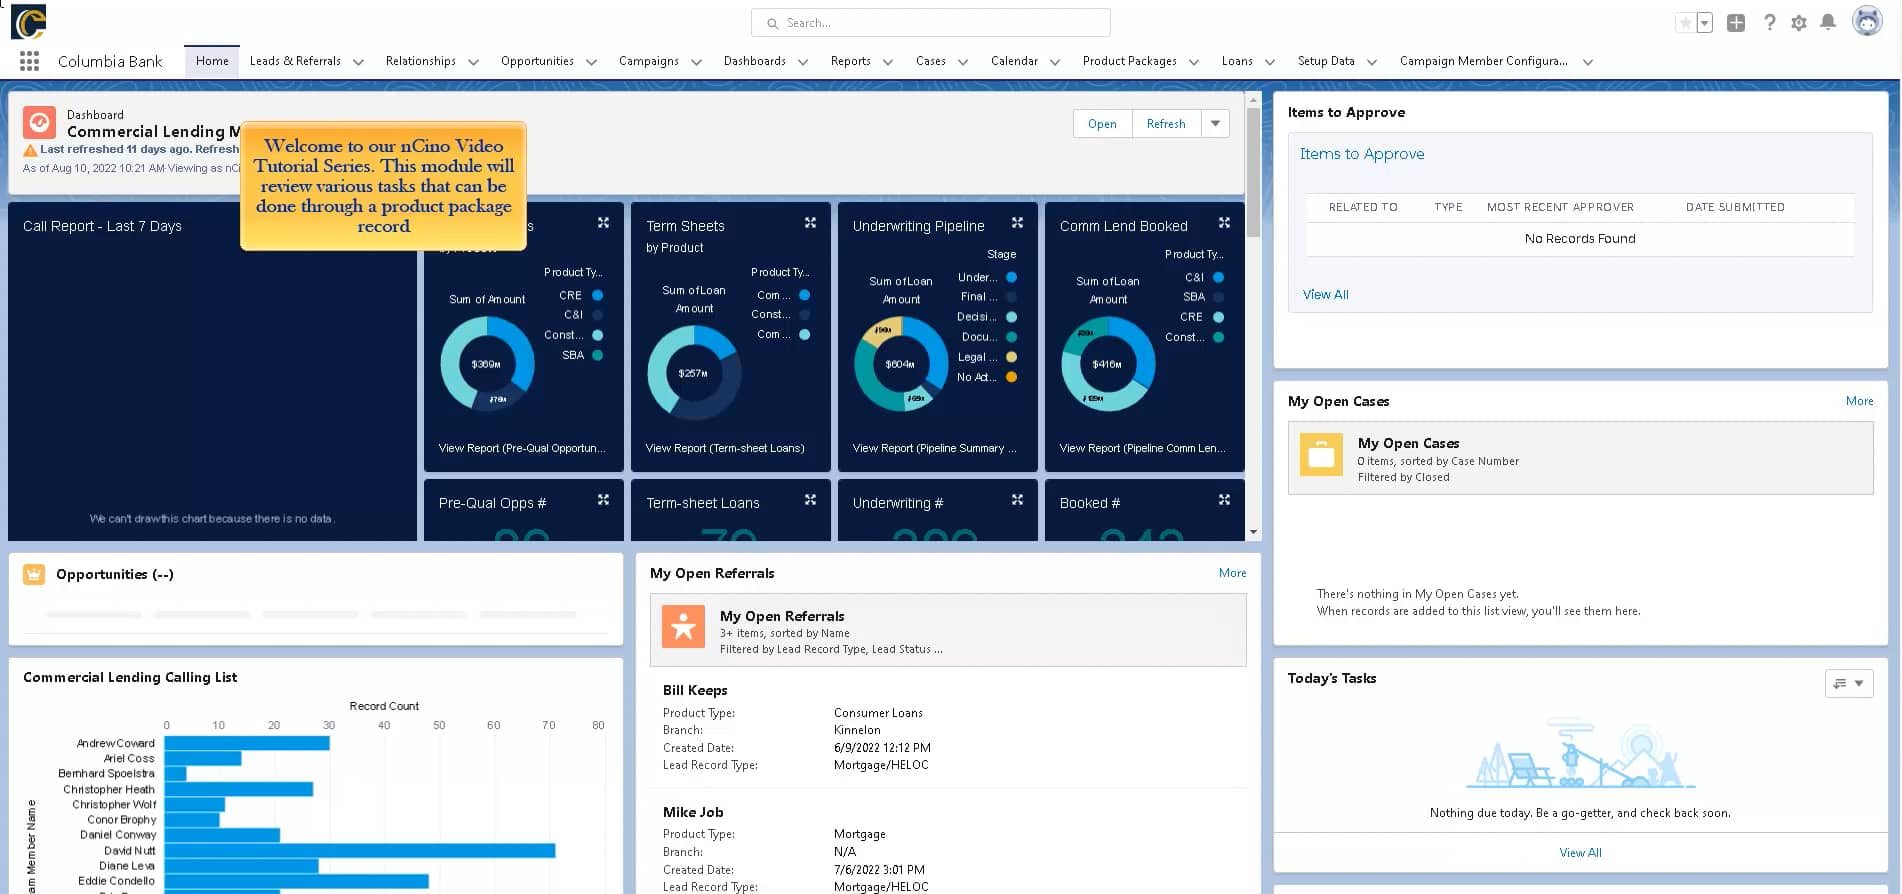Click View All under Items to Approve
This screenshot has height=894, width=1902.
coord(1325,294)
